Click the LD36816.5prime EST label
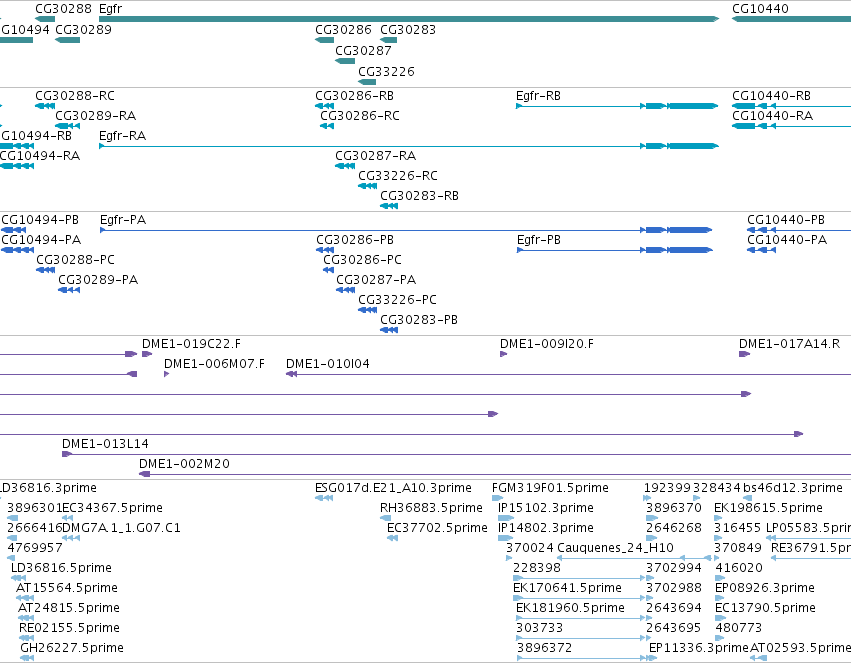 (x=61, y=569)
